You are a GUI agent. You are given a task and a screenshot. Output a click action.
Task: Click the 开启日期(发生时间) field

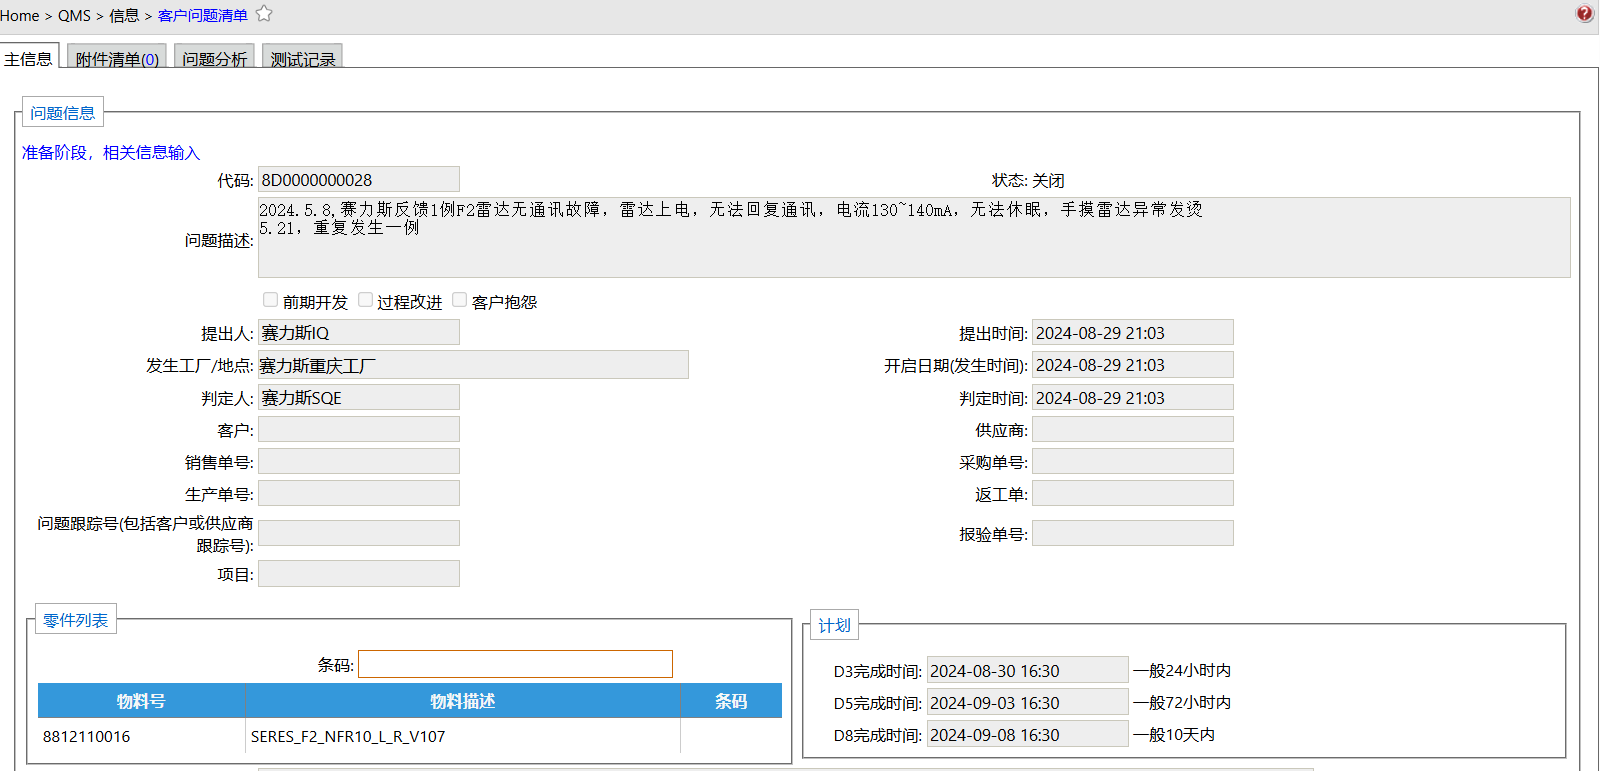(1133, 365)
